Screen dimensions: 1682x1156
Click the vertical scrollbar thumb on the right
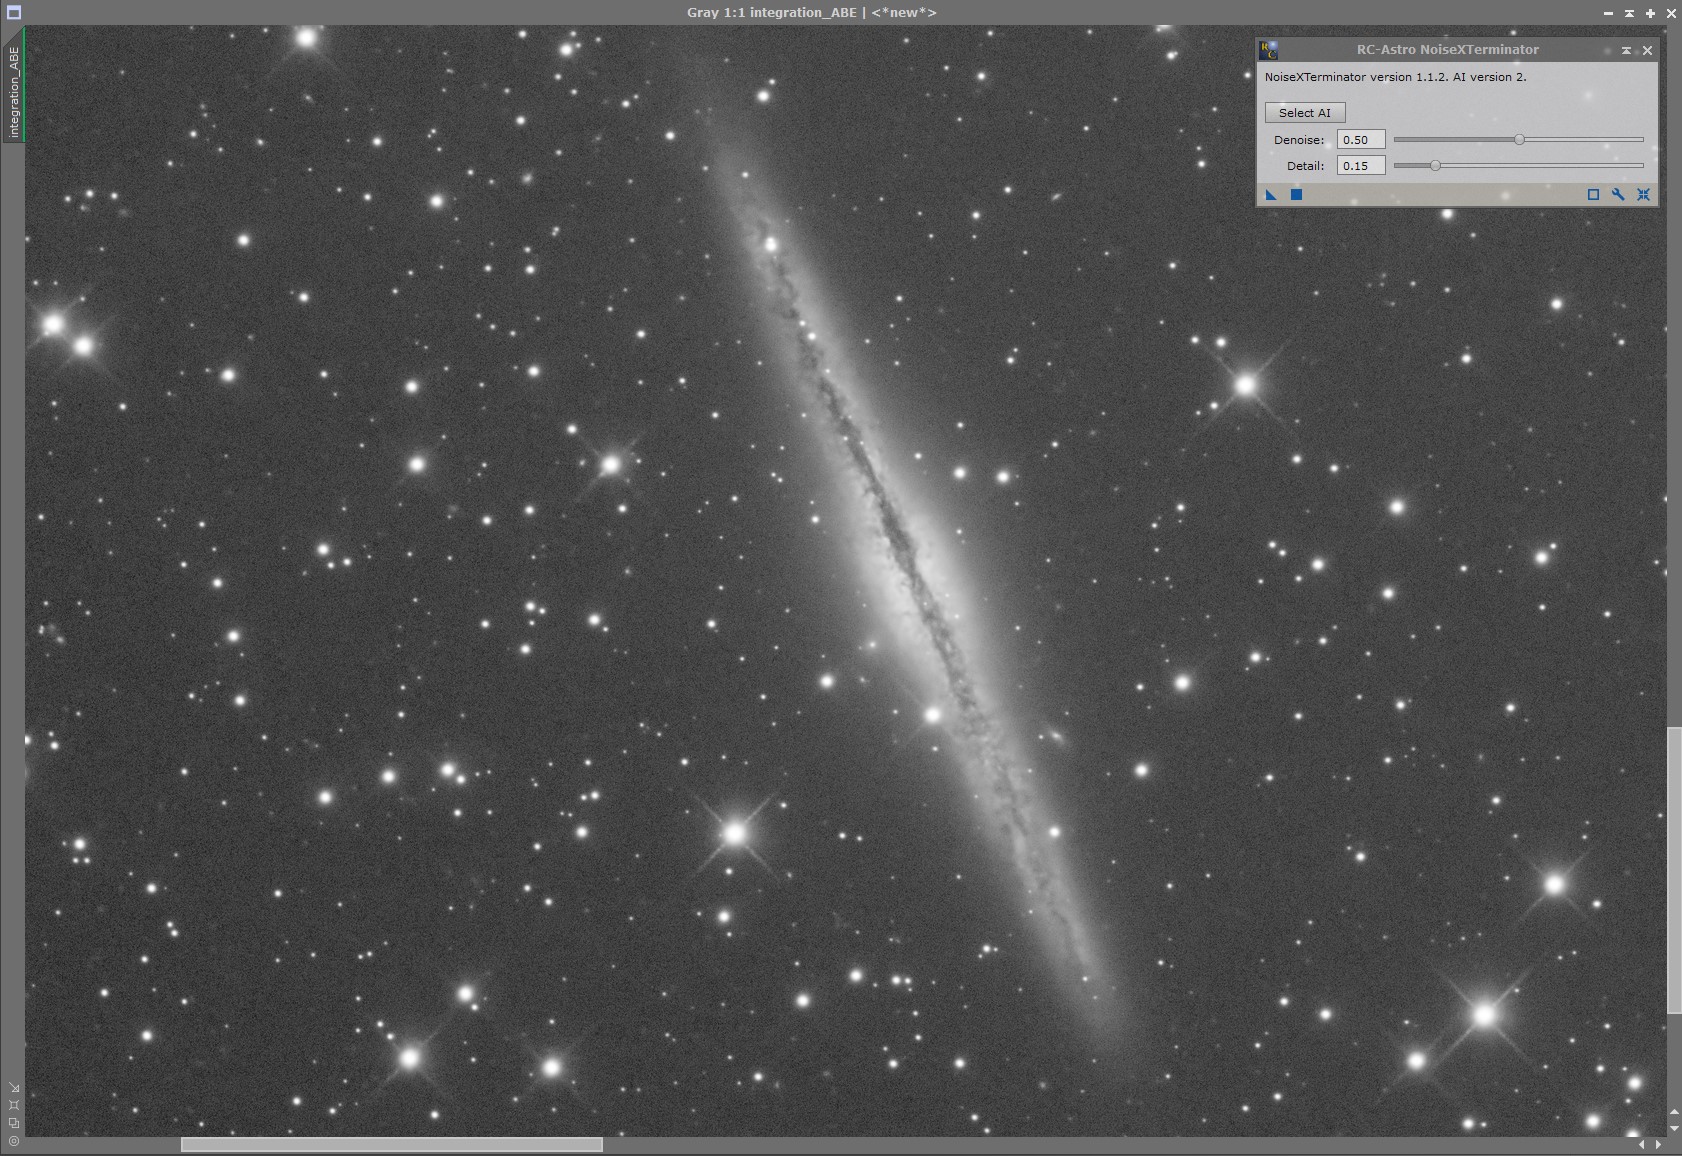click(x=1674, y=870)
